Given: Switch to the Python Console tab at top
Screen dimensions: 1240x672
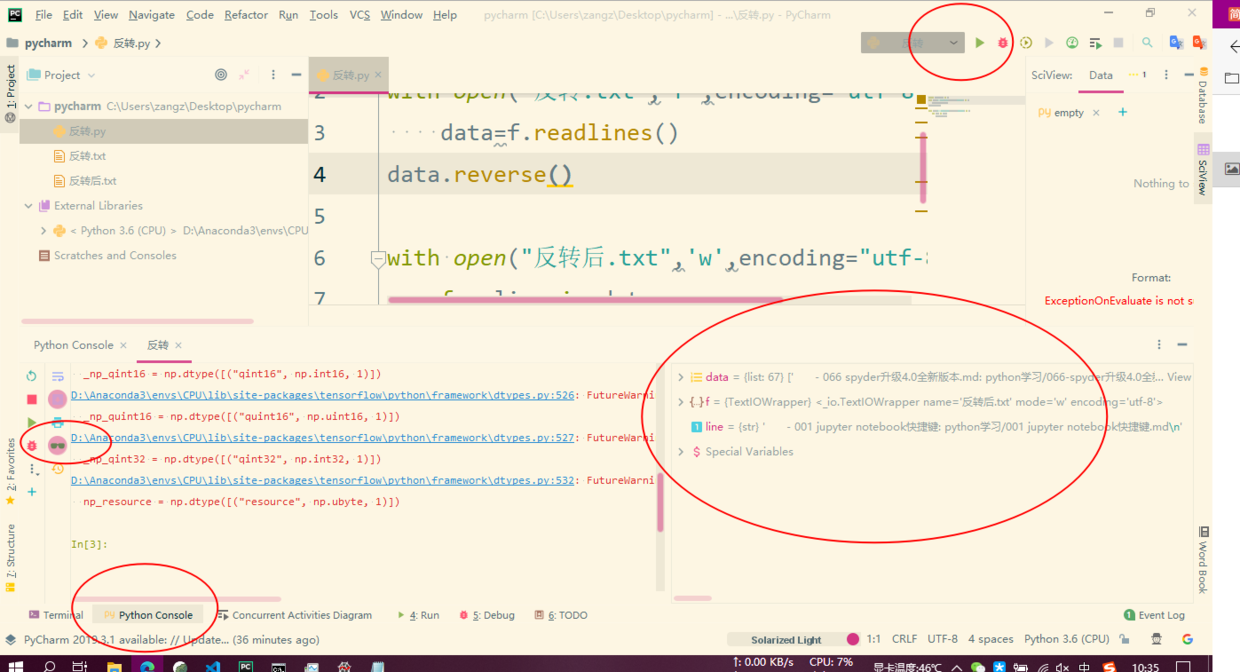Looking at the screenshot, I should coord(73,345).
